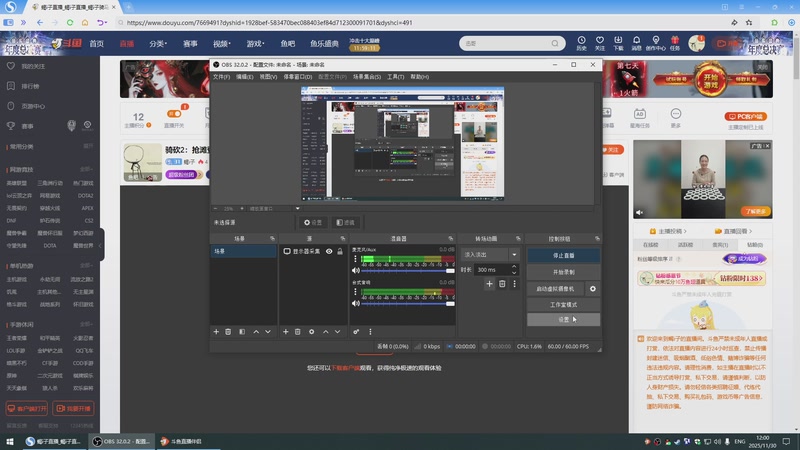Open Douyu history icon in header
Image resolution: width=800 pixels, height=450 pixels.
pos(582,43)
